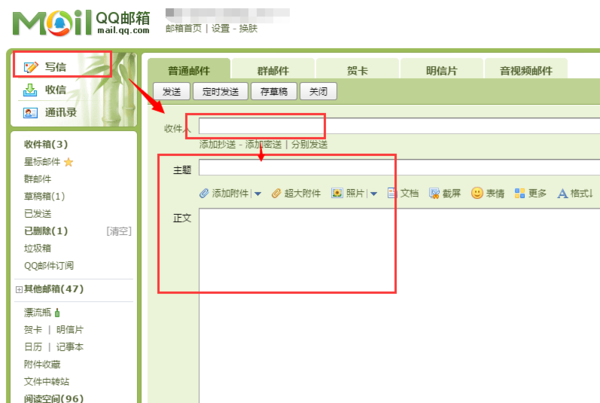Click the 表情 emoticon label
Image resolution: width=600 pixels, height=403 pixels.
coord(495,193)
